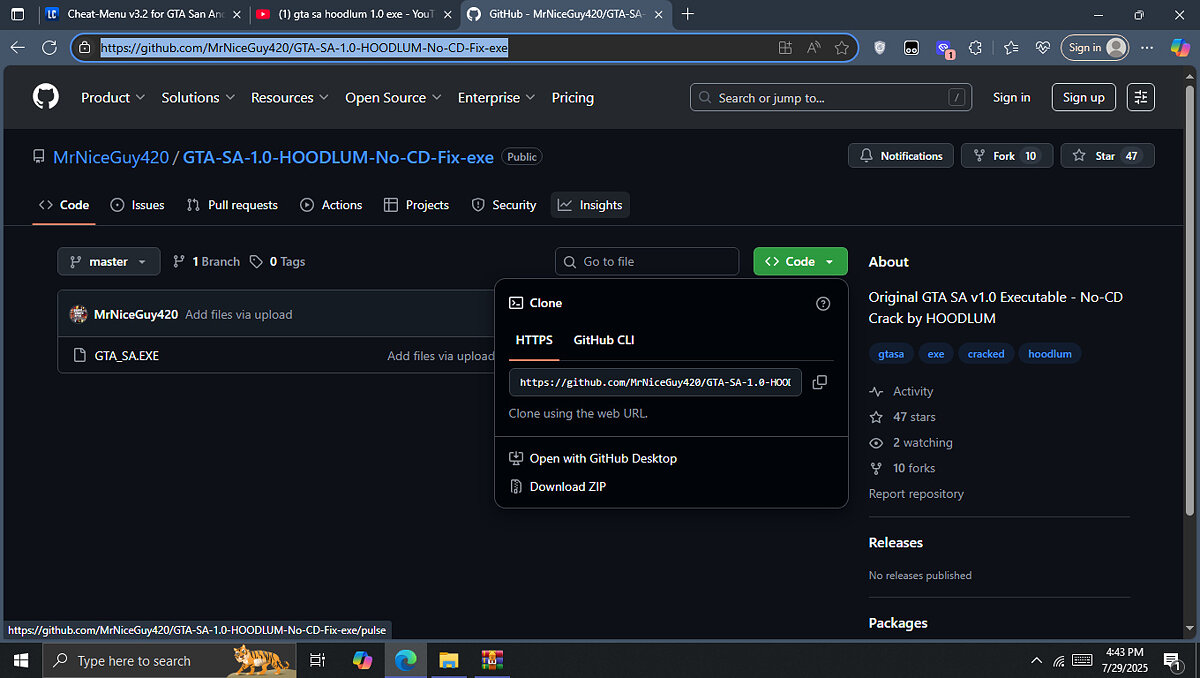Viewport: 1200px width, 678px height.
Task: Switch to the GitHub CLI tab
Action: pos(603,340)
